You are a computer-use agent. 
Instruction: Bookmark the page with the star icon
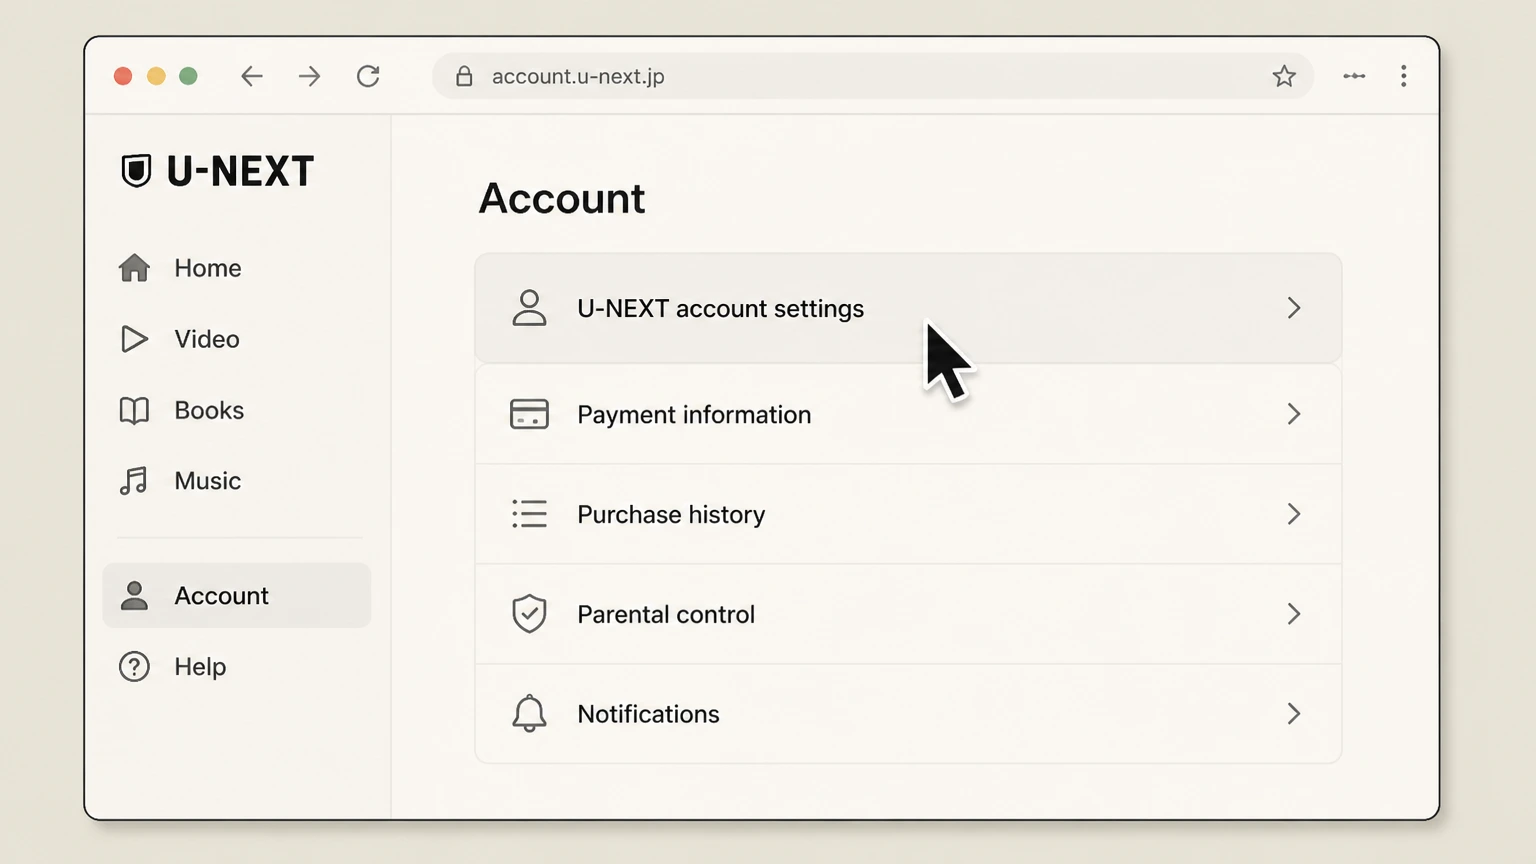1284,76
